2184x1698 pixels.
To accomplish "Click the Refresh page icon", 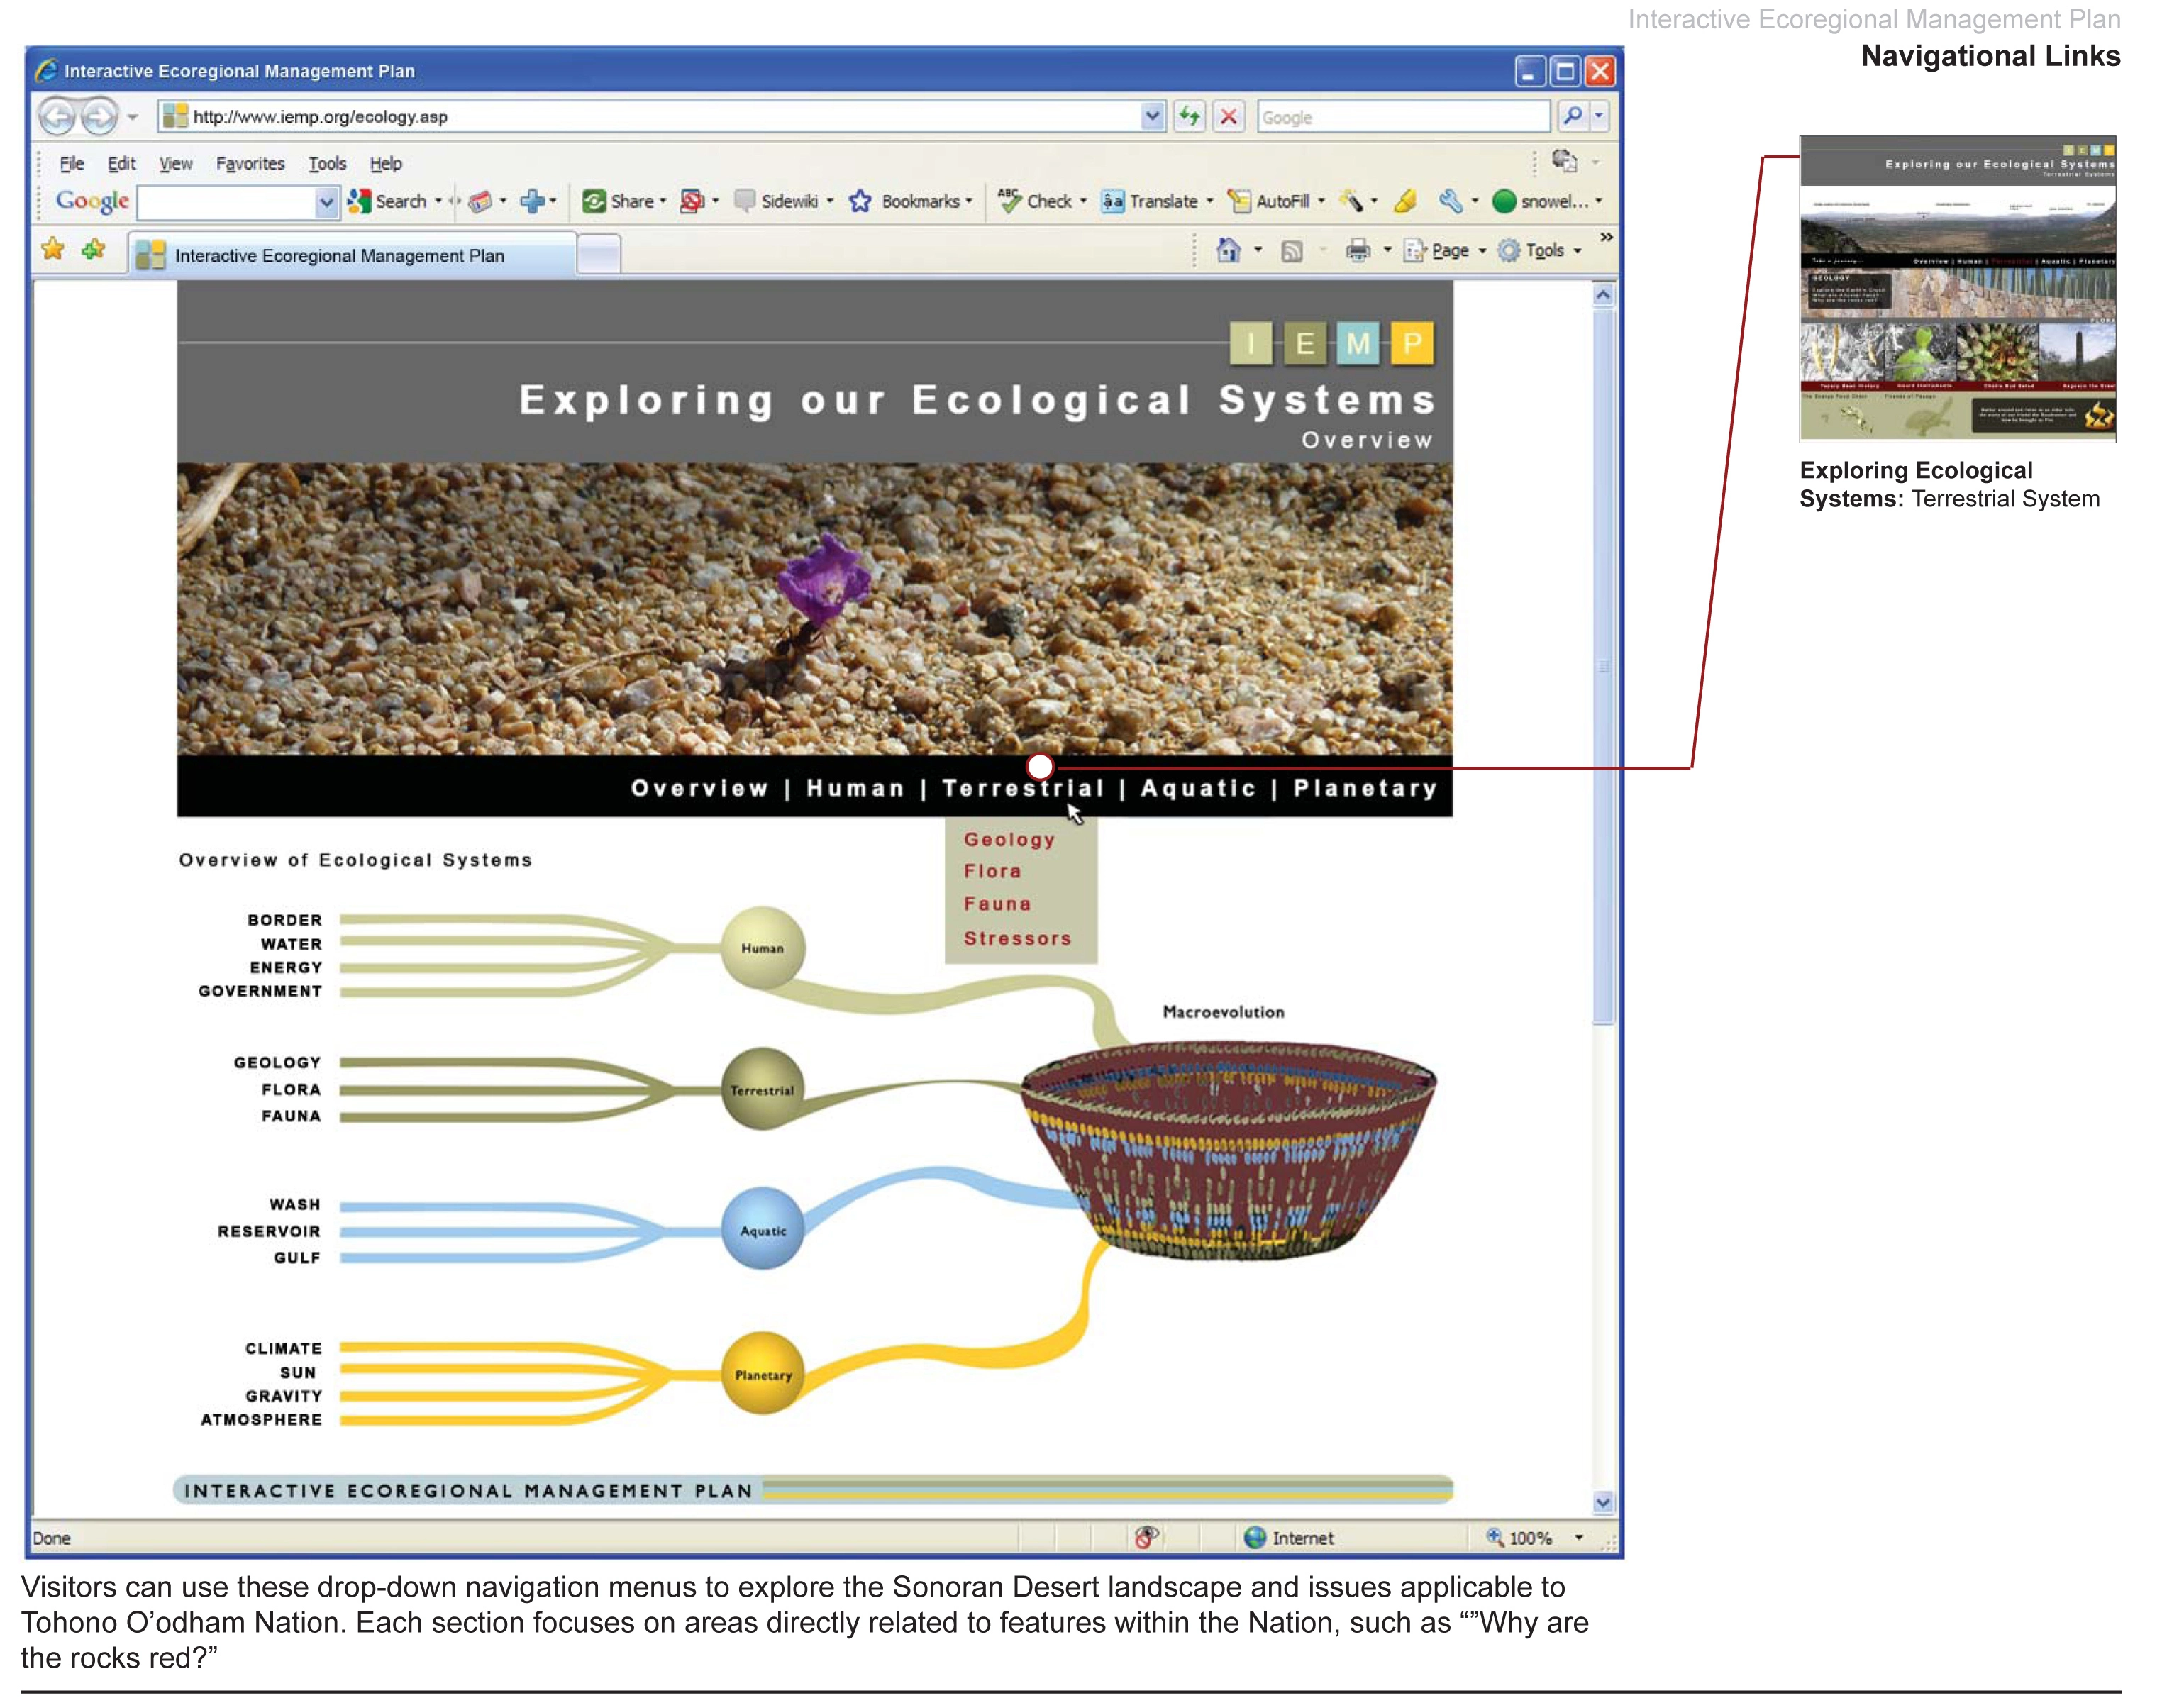I will (x=1188, y=117).
